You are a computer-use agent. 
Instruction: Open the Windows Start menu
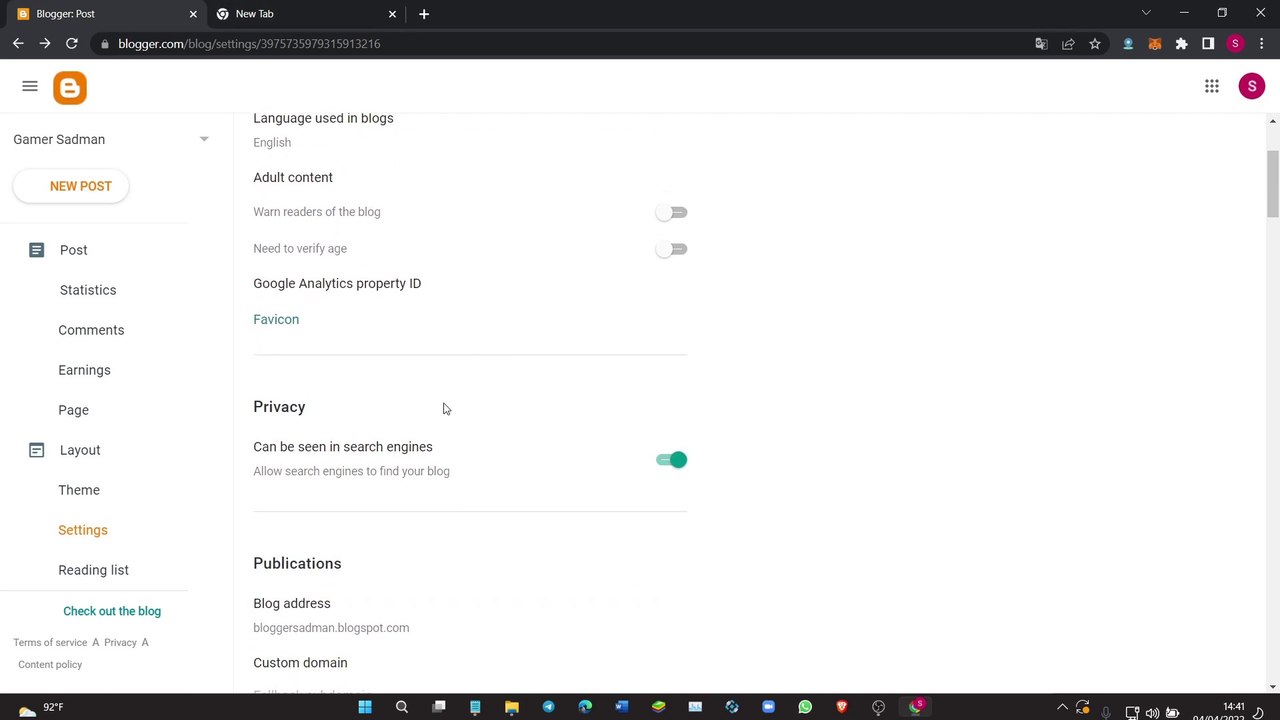(x=365, y=707)
